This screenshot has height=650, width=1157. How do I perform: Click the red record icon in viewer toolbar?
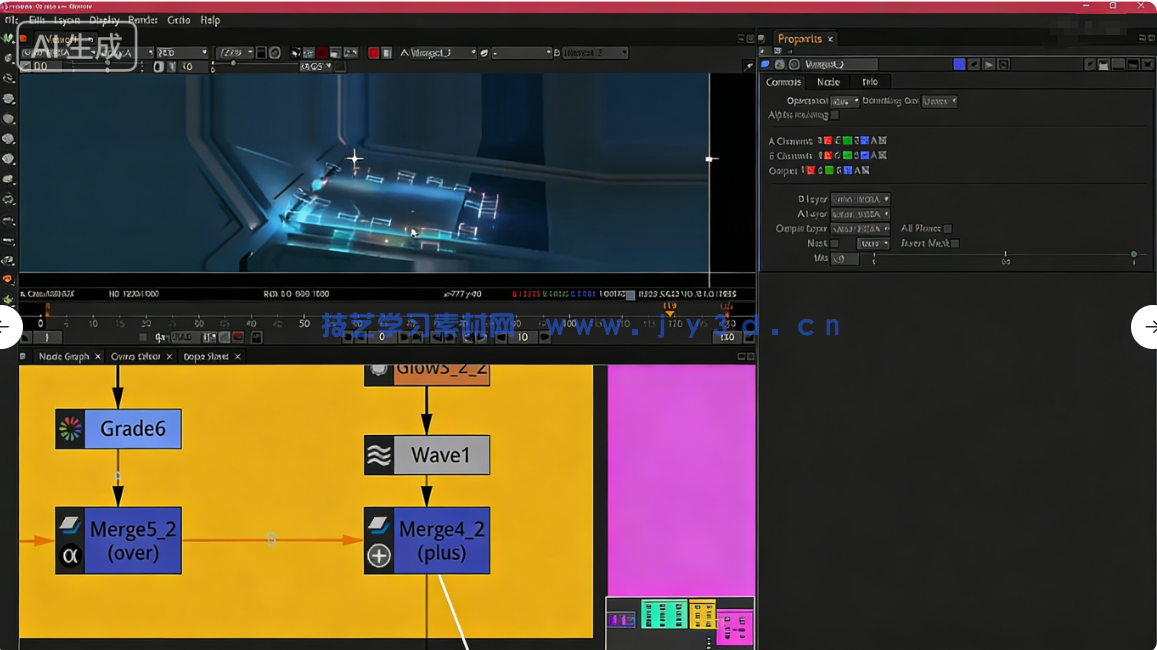pyautogui.click(x=373, y=53)
